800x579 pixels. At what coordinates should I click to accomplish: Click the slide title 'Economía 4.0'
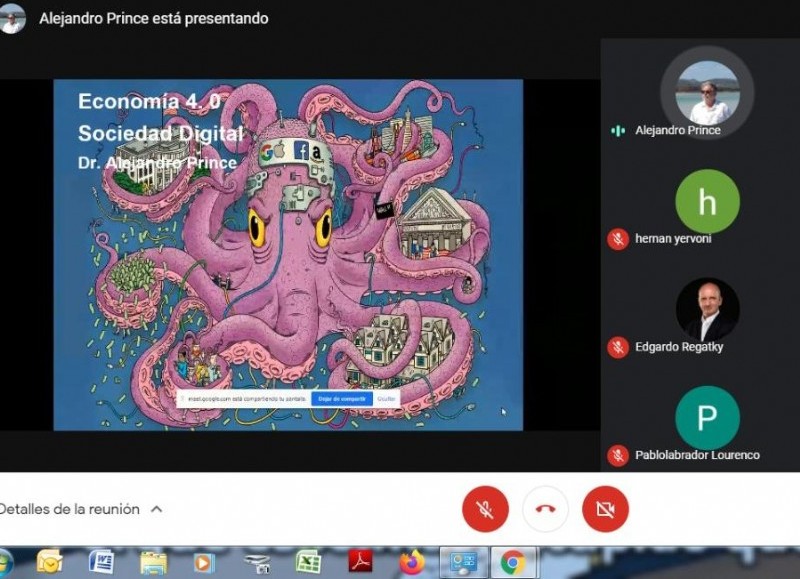tap(149, 101)
